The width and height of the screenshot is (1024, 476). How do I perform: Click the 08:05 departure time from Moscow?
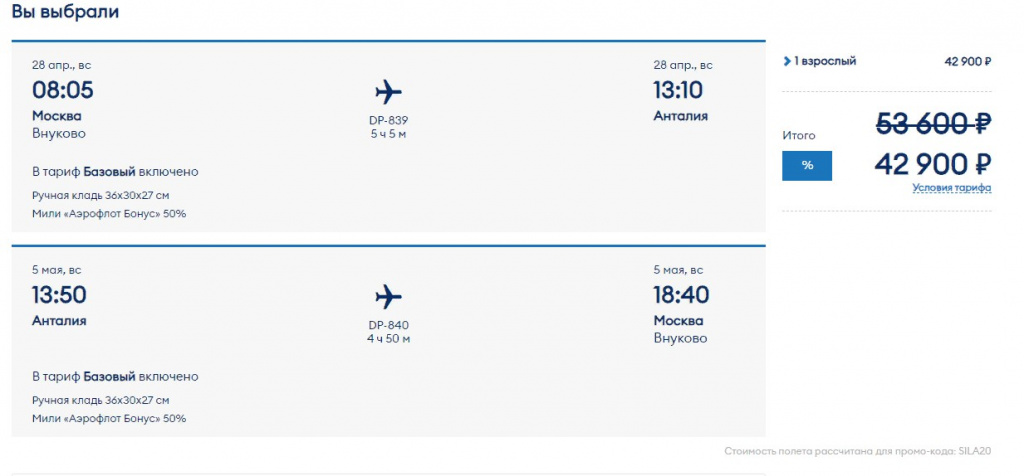coord(62,91)
